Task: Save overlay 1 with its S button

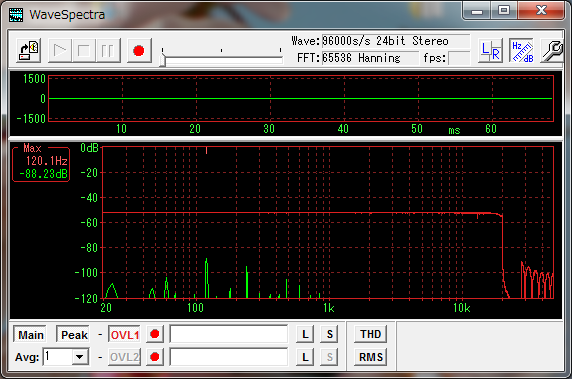Action: (x=330, y=334)
